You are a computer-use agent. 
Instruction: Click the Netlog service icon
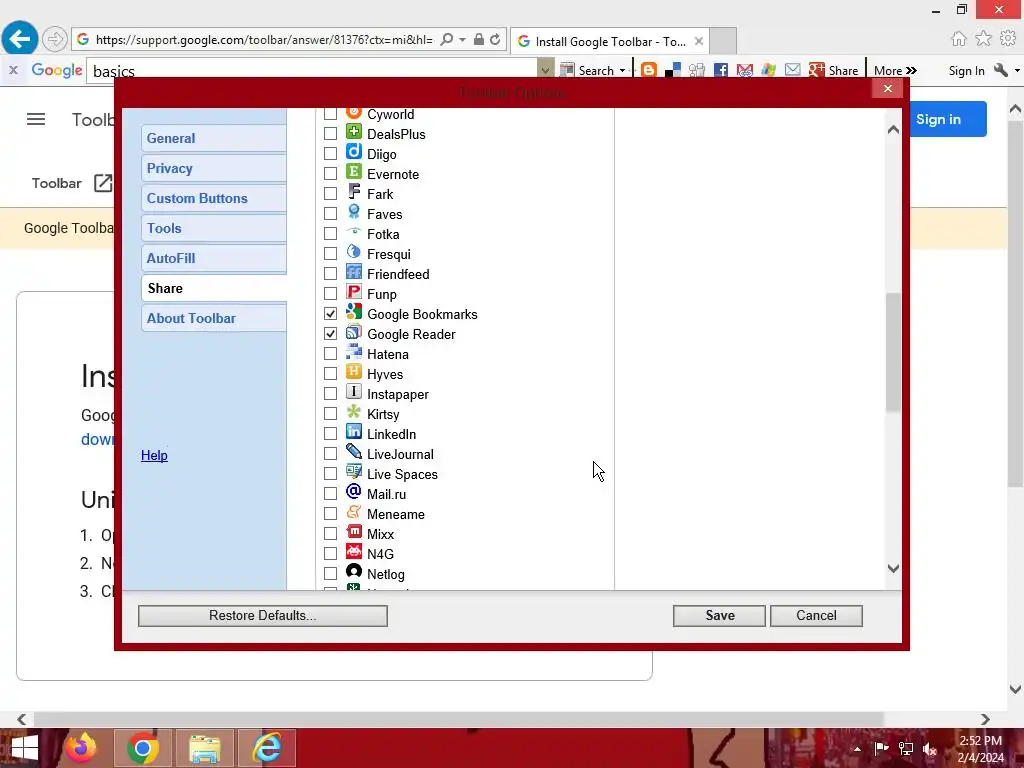pyautogui.click(x=353, y=572)
